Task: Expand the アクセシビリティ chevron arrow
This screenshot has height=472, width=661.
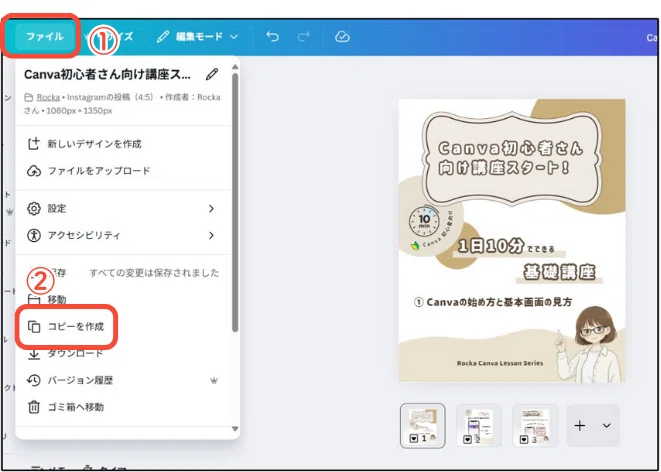Action: click(212, 235)
